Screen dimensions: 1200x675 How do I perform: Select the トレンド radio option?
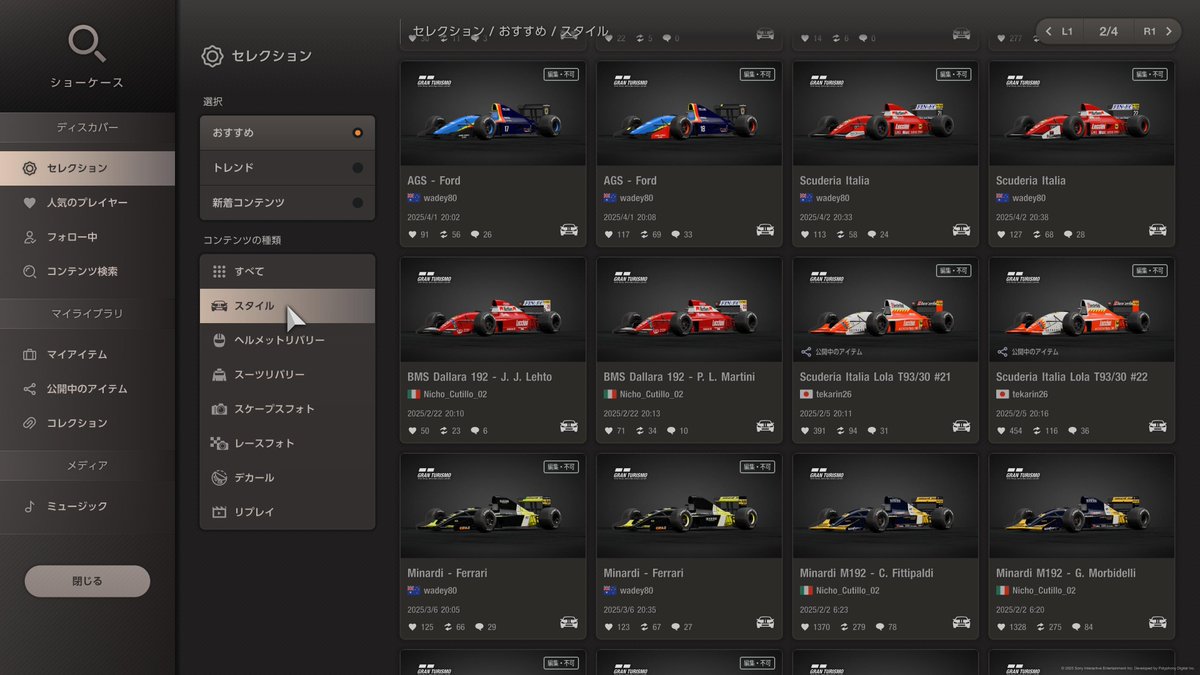287,168
